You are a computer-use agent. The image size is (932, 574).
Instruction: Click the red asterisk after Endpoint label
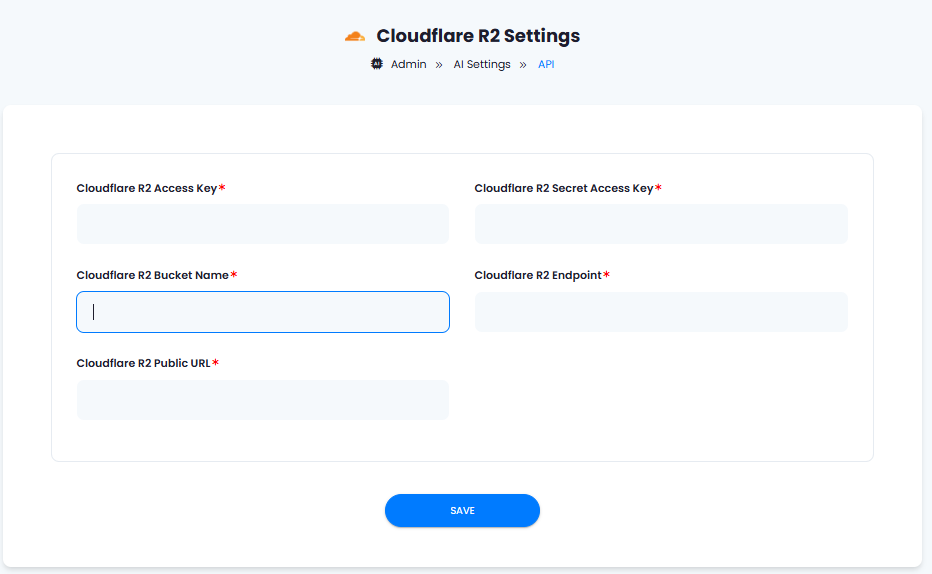(x=606, y=274)
